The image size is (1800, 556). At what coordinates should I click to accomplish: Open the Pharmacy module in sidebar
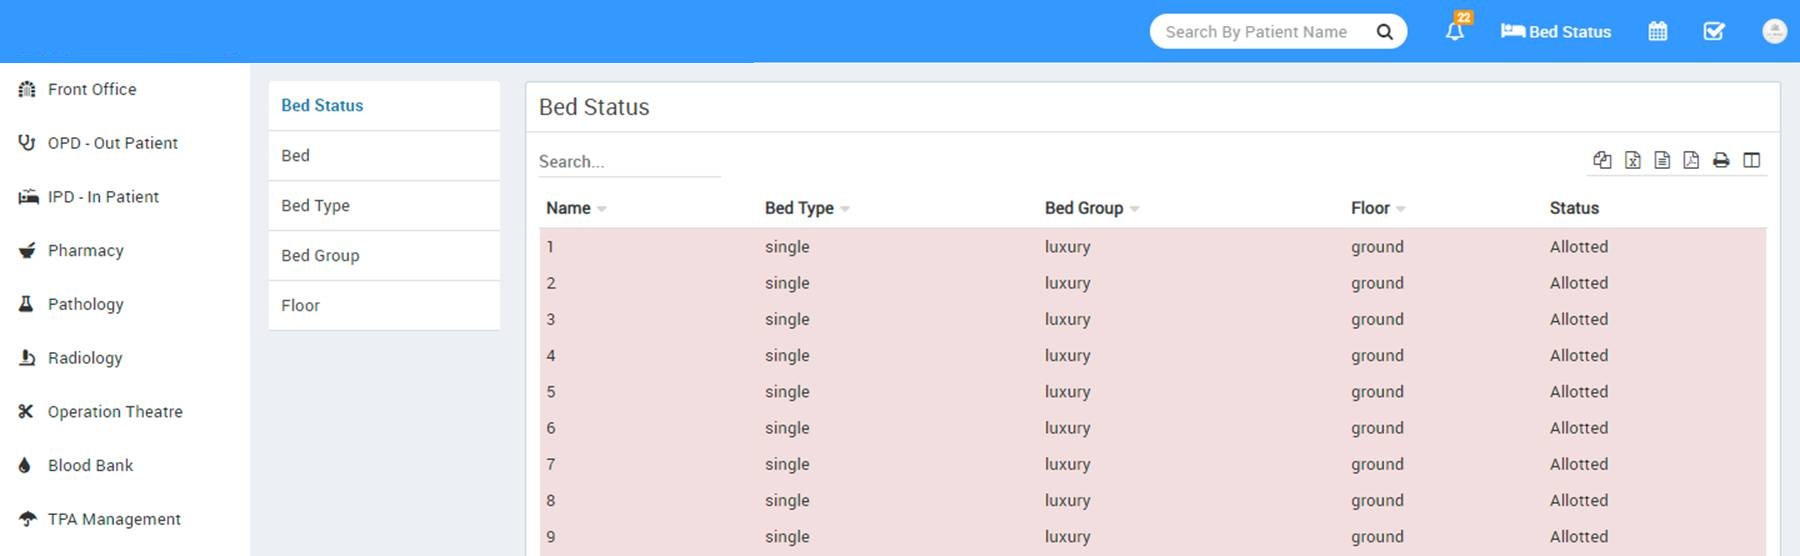pyautogui.click(x=85, y=251)
